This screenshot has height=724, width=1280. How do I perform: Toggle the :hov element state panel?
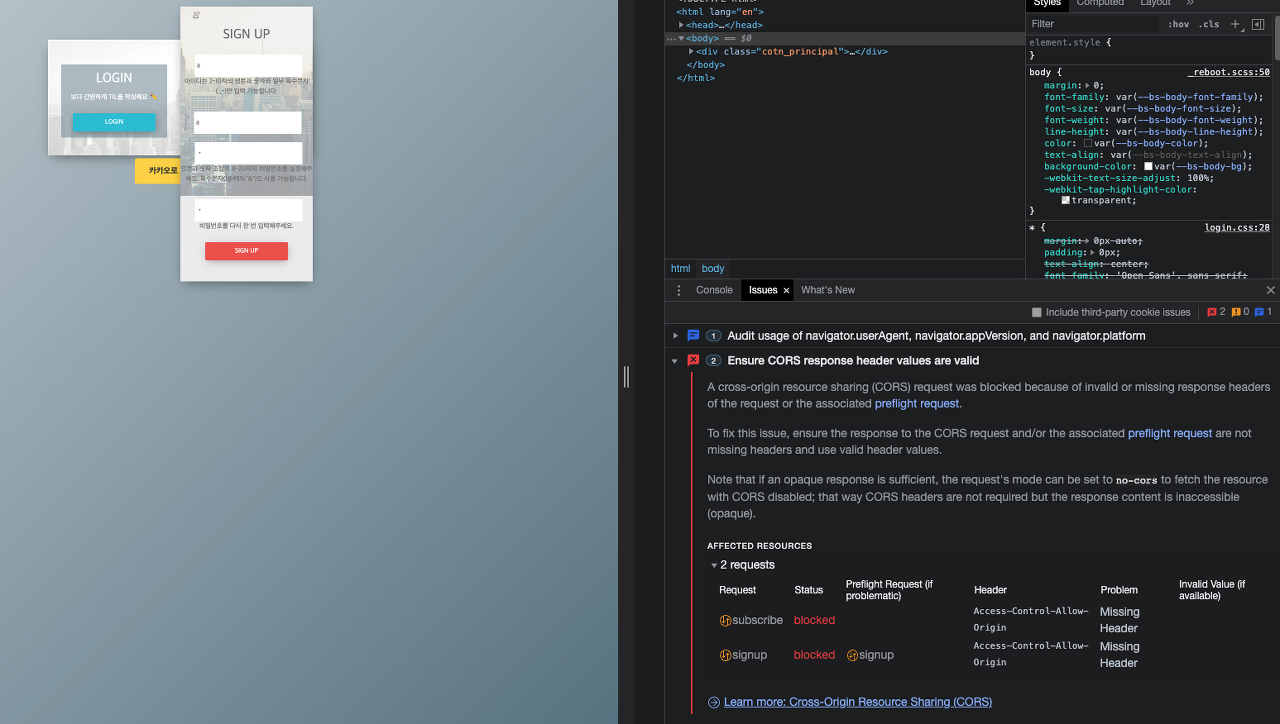1179,24
